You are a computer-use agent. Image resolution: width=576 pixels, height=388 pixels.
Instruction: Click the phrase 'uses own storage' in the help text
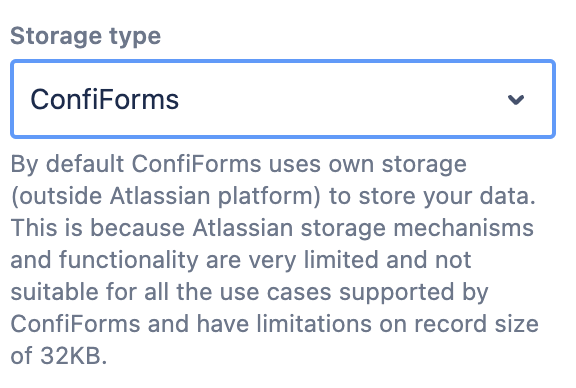coord(368,164)
